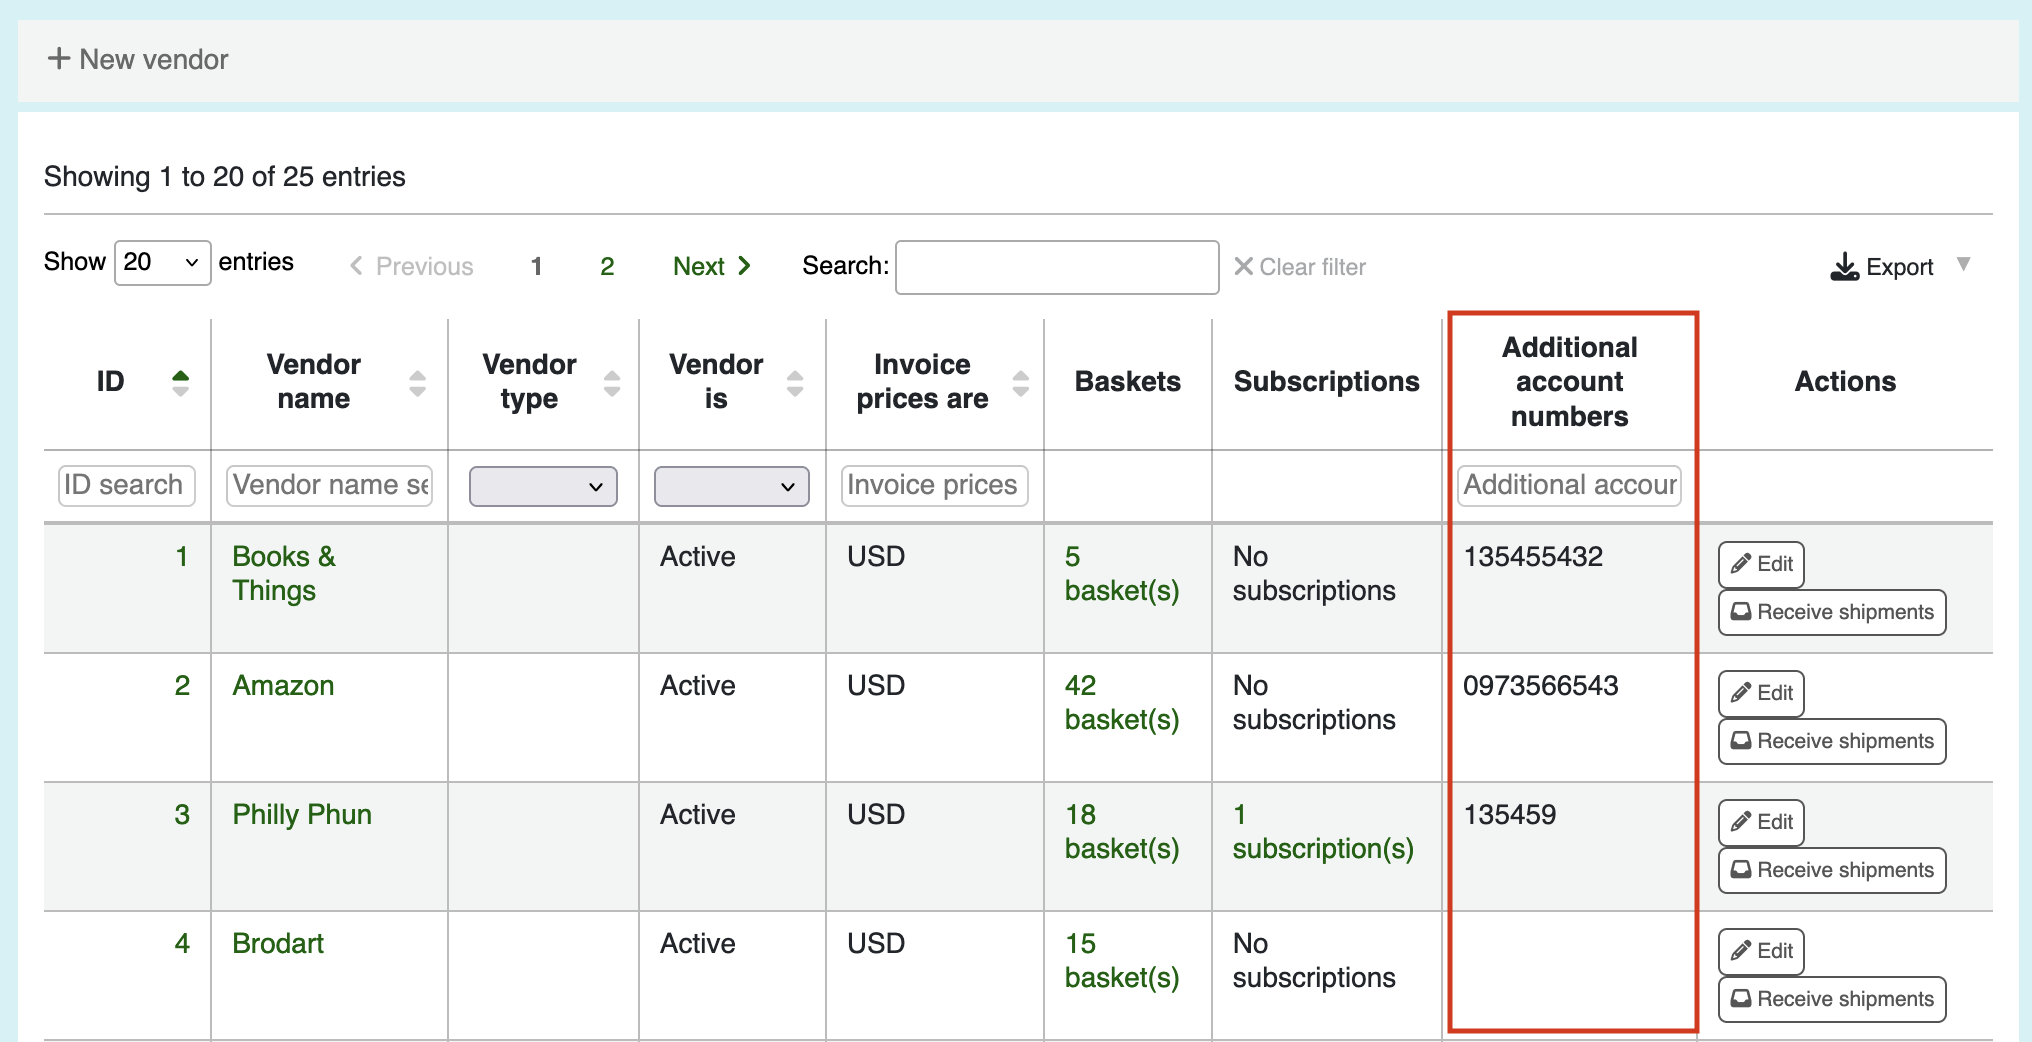Viewport: 2032px width, 1042px height.
Task: Click the Additional account numbers filter field
Action: pyautogui.click(x=1569, y=485)
